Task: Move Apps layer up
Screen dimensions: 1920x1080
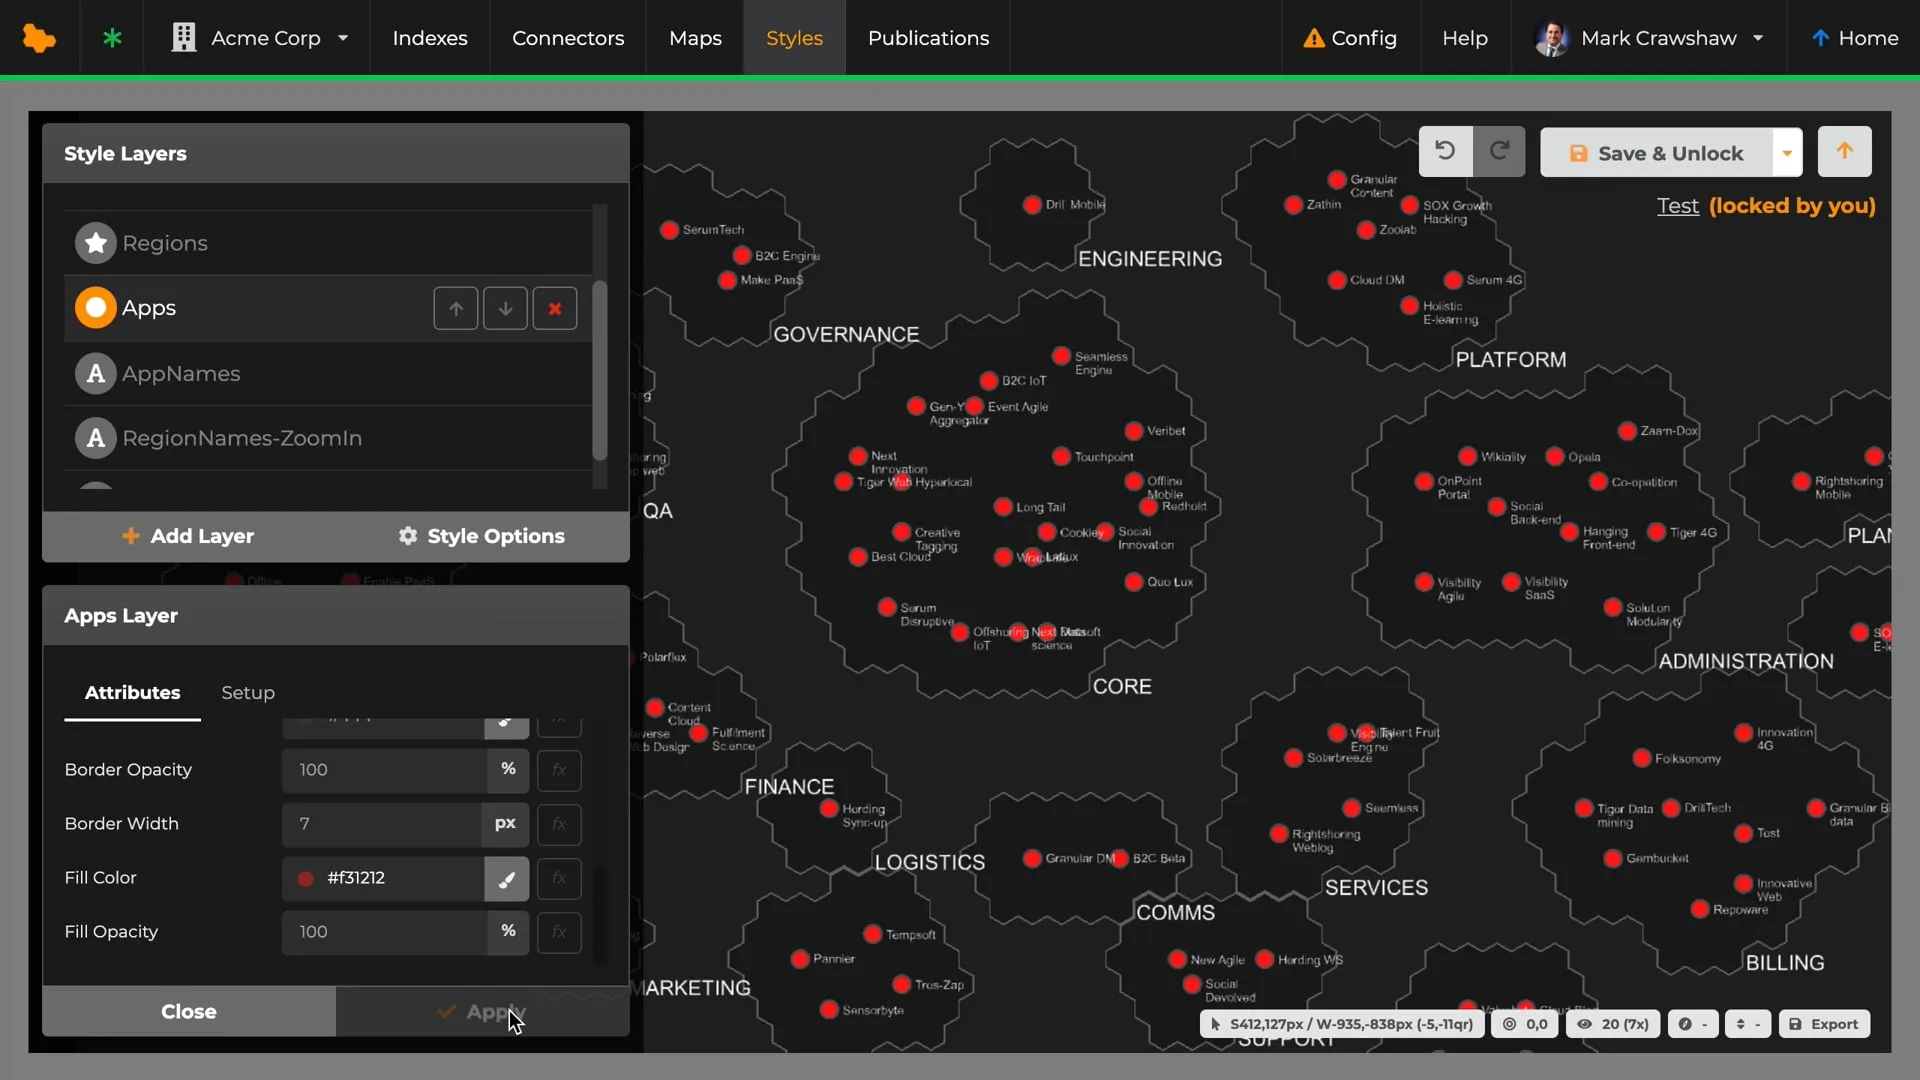Action: pyautogui.click(x=456, y=309)
